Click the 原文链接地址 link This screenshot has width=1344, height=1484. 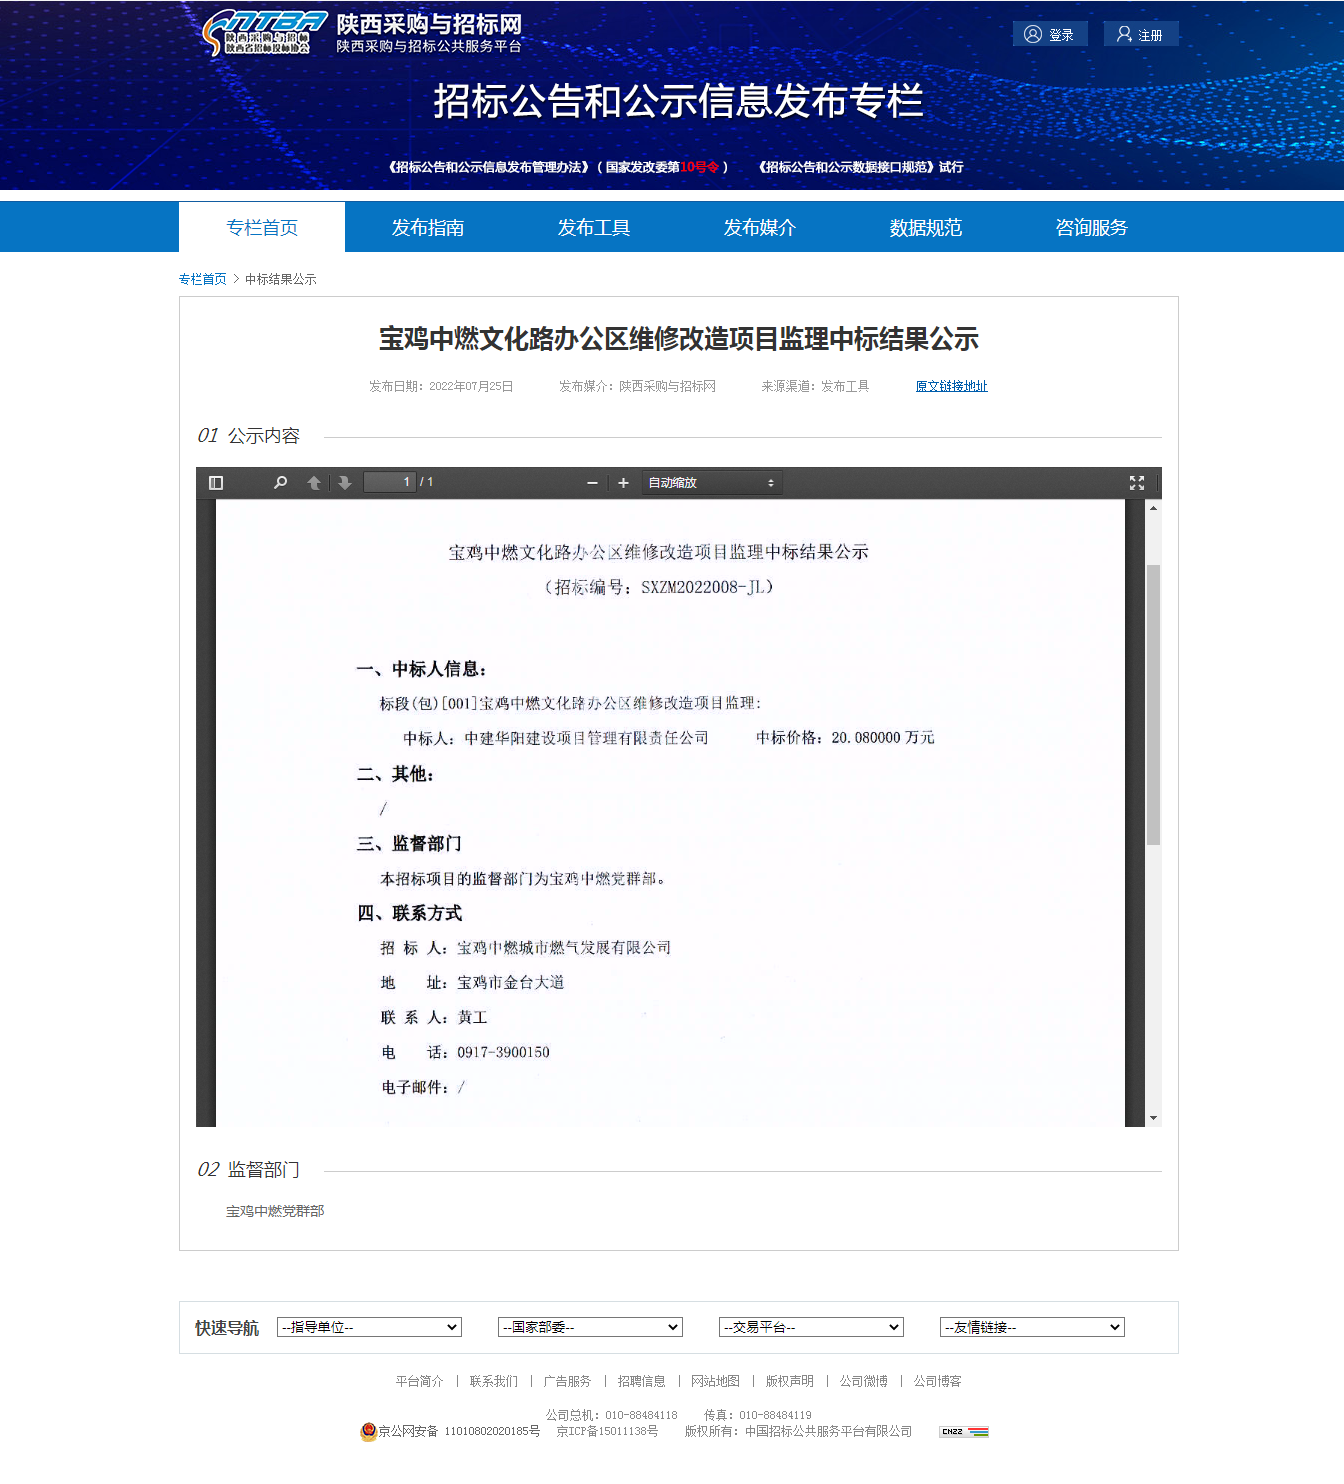(x=952, y=386)
